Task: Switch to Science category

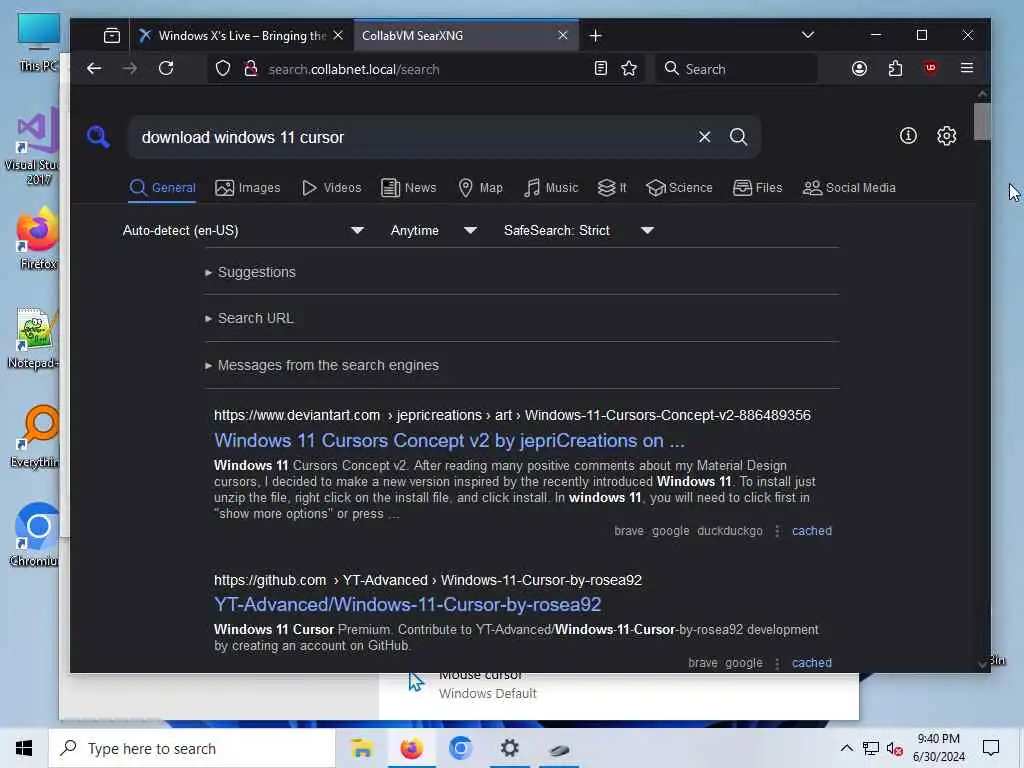Action: (679, 188)
